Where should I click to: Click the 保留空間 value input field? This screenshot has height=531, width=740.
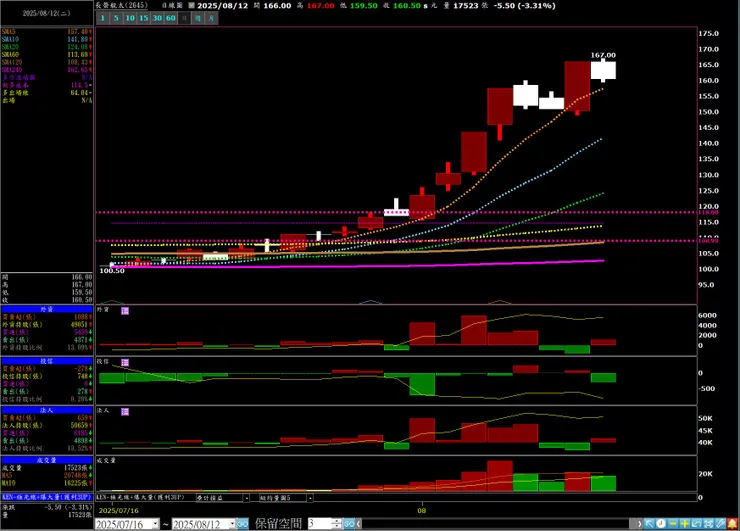320,524
